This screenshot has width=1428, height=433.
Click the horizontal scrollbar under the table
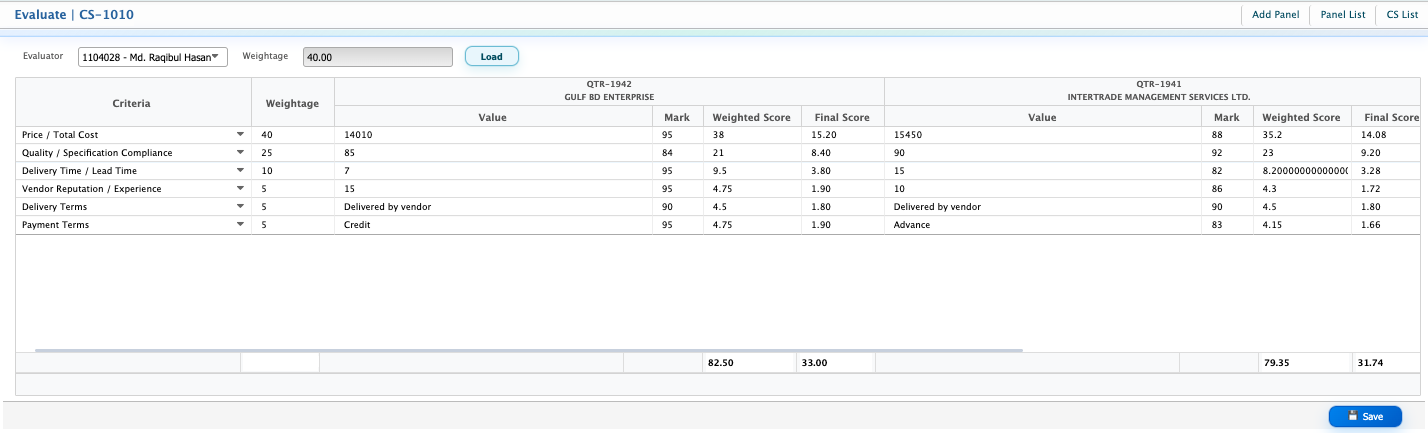tap(528, 350)
